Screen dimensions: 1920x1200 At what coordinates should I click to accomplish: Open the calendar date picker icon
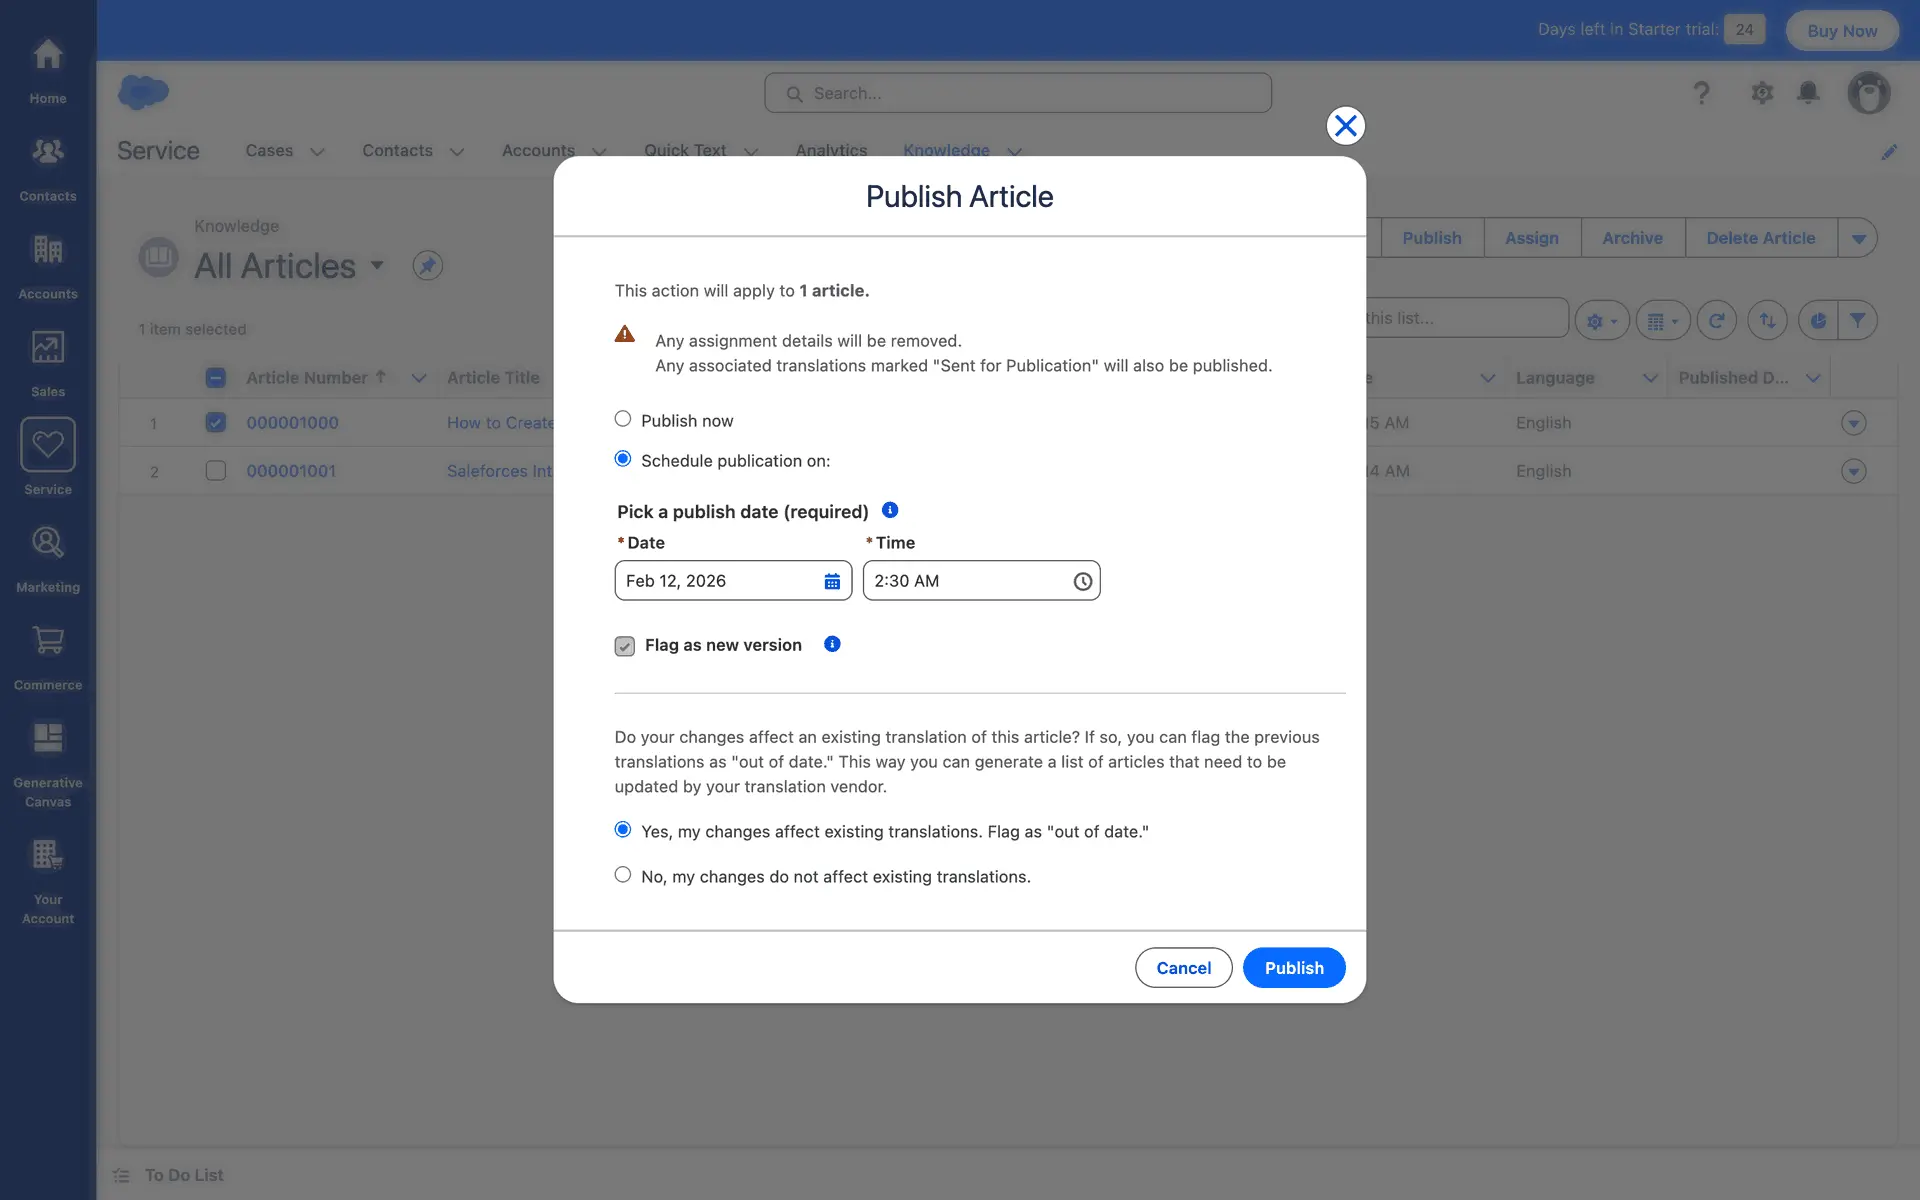(831, 581)
